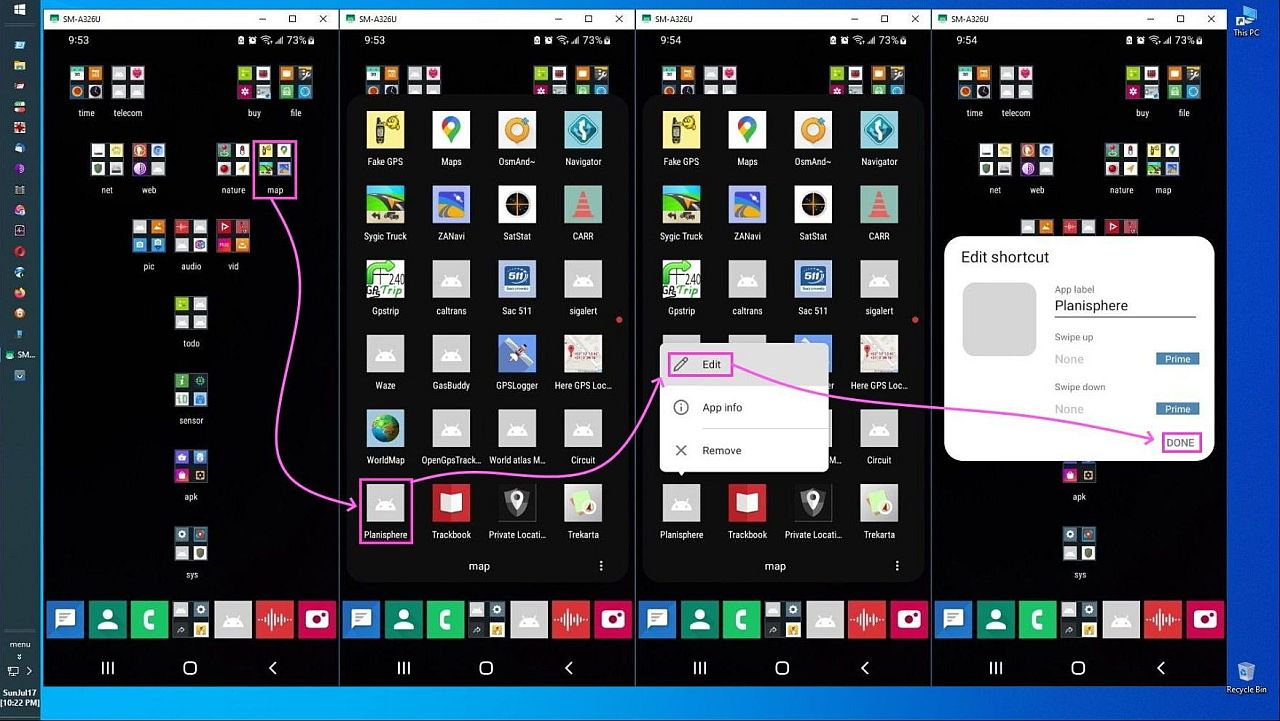Open GPSLogger satellite app icon
Viewport: 1280px width, 721px height.
[517, 354]
